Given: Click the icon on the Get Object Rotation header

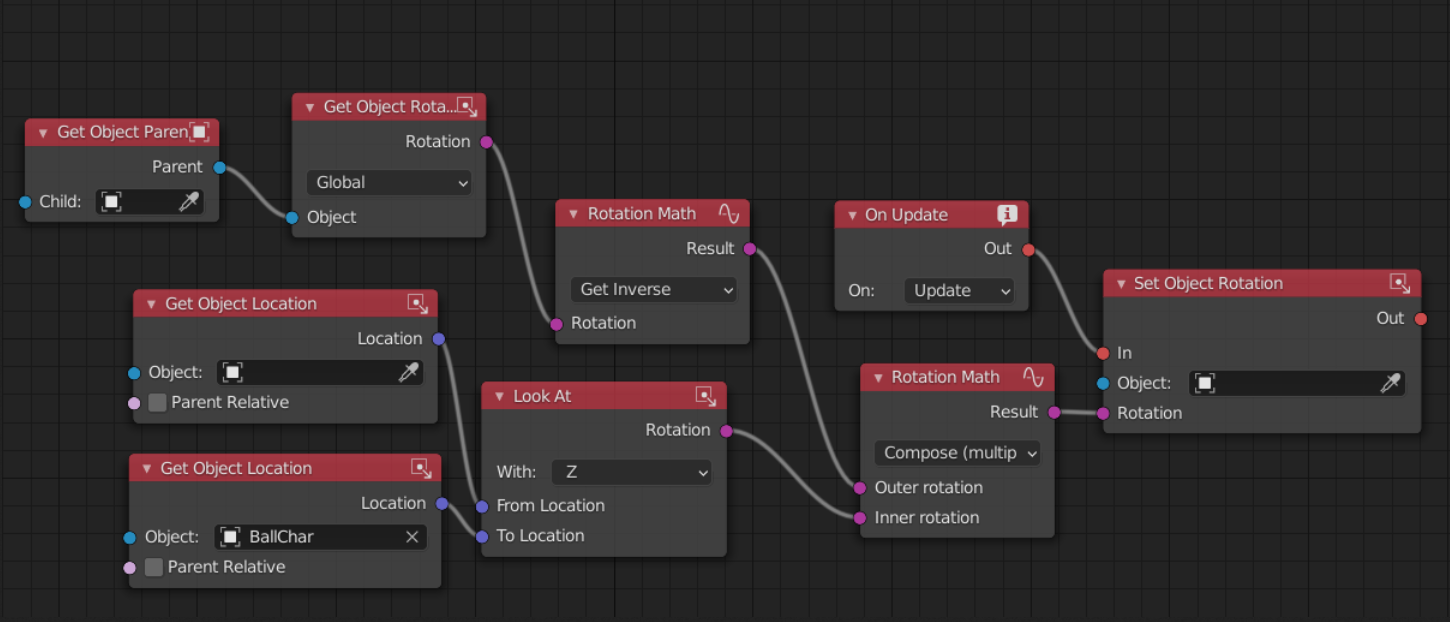Looking at the screenshot, I should pos(467,106).
